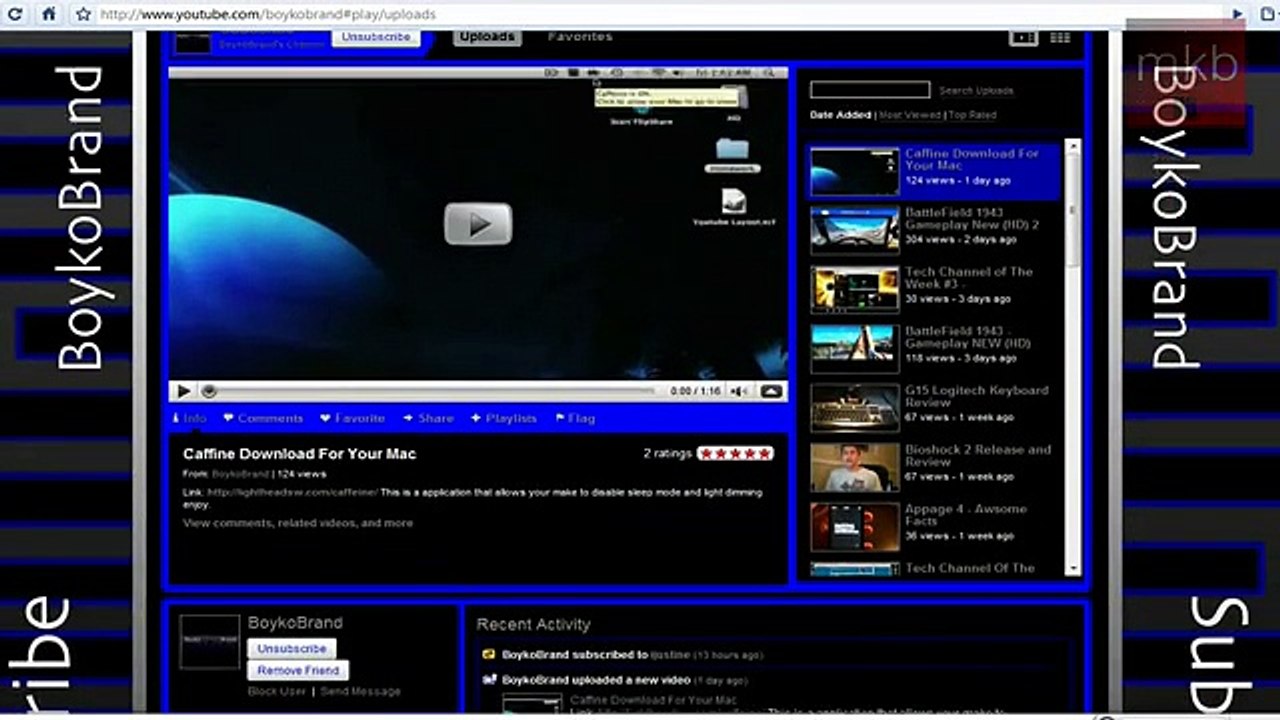The width and height of the screenshot is (1280, 720).
Task: Click the Unsubscribe button in the profile box
Action: click(x=292, y=649)
